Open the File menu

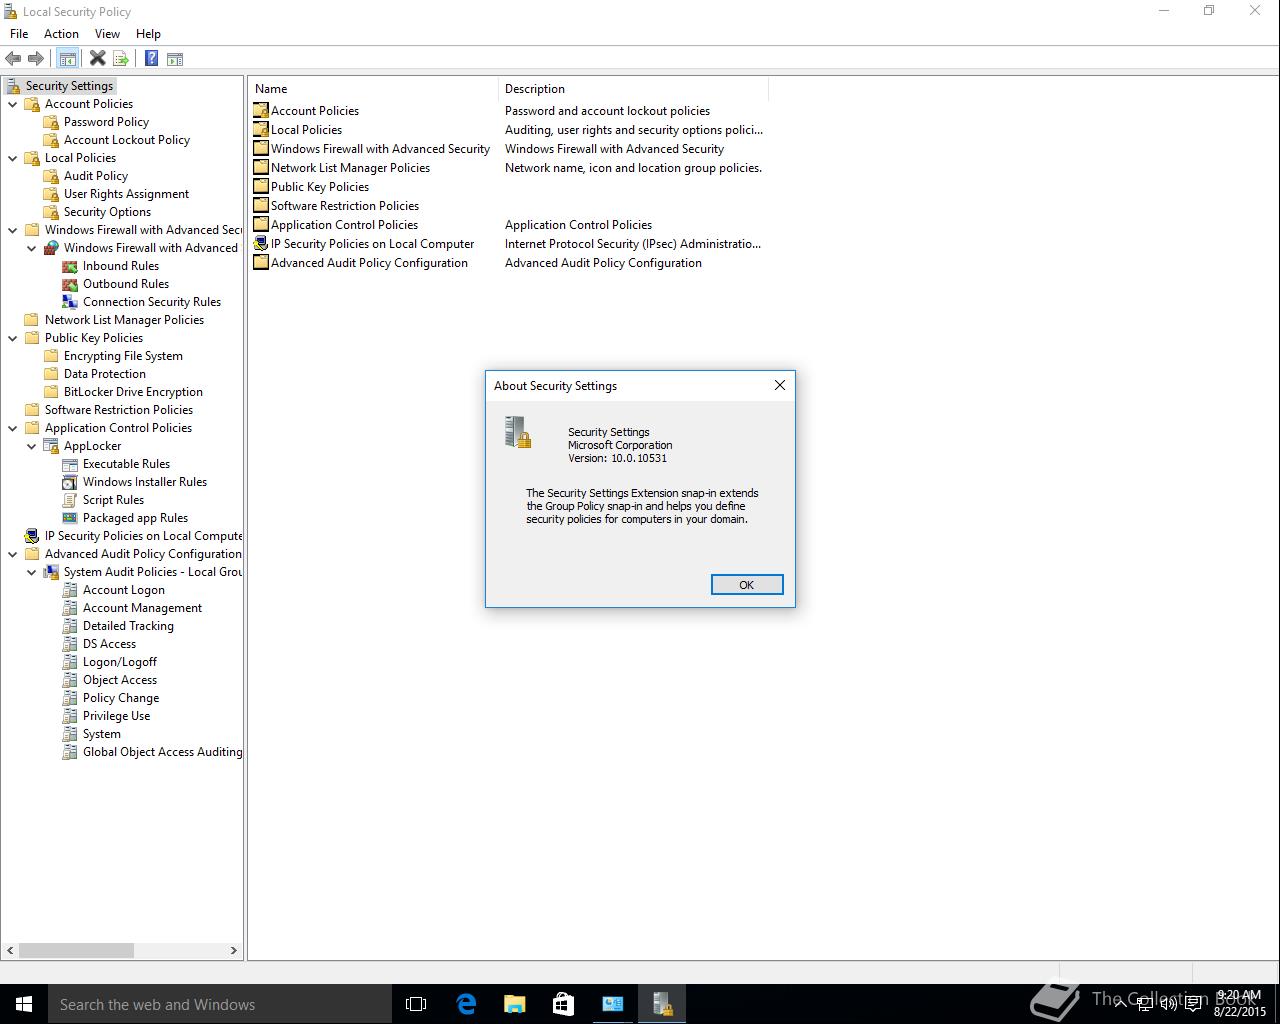point(19,34)
